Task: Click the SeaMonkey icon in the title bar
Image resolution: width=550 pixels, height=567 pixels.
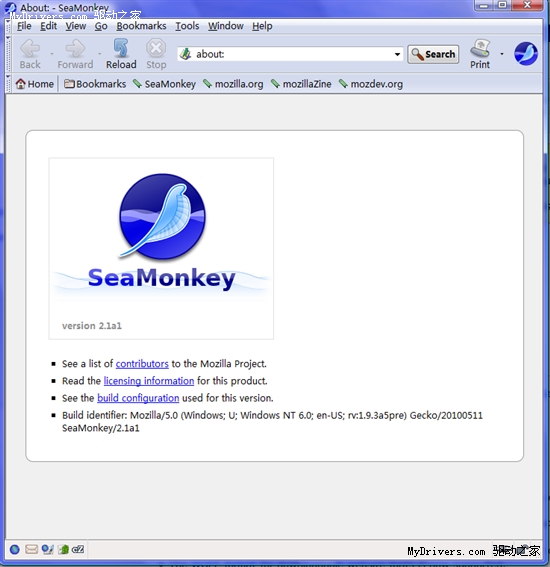Action: tap(11, 7)
